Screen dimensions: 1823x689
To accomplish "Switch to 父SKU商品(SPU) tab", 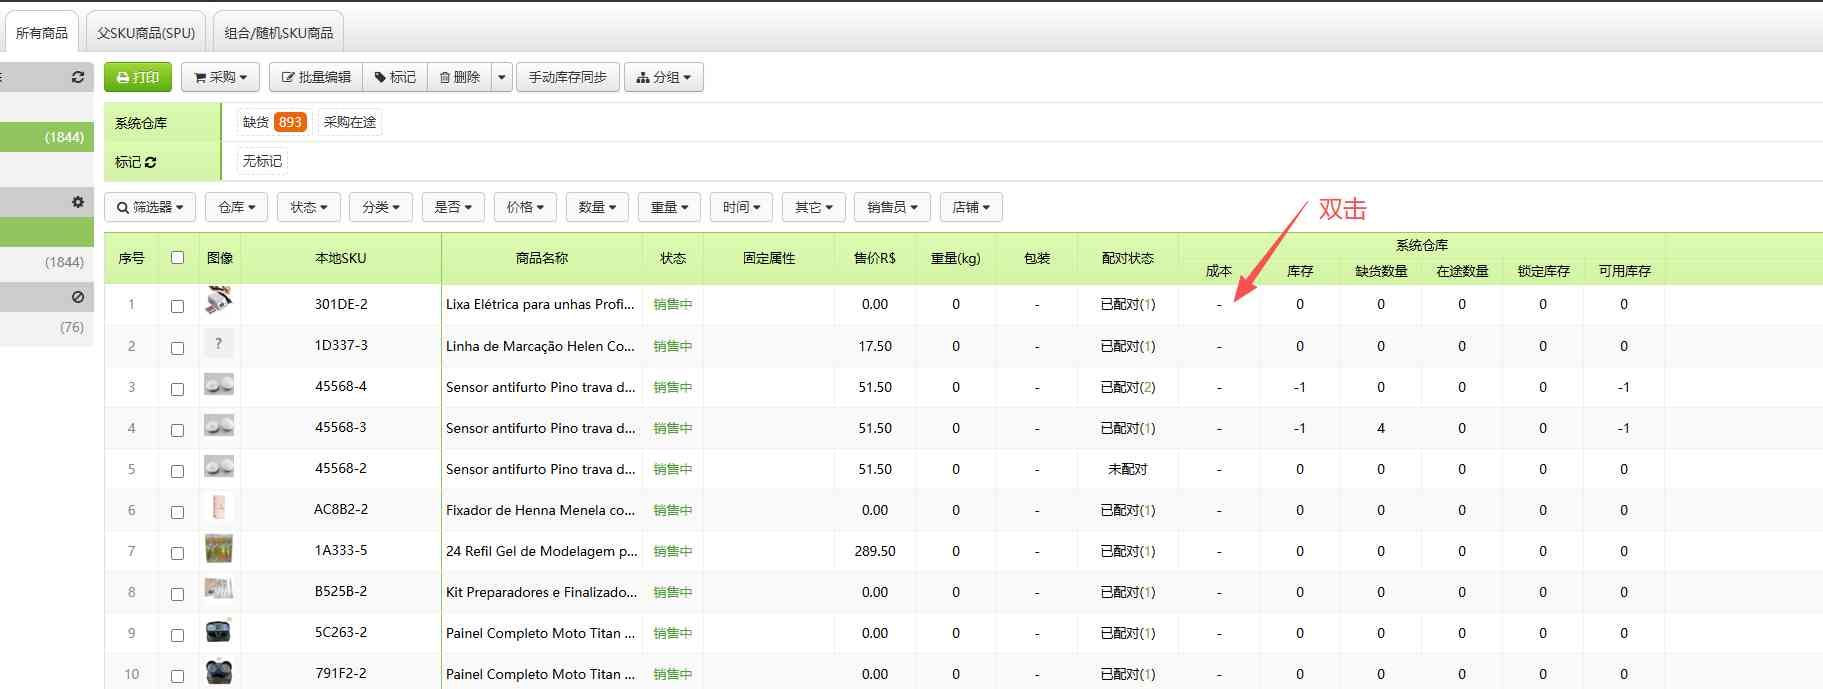I will pyautogui.click(x=146, y=33).
